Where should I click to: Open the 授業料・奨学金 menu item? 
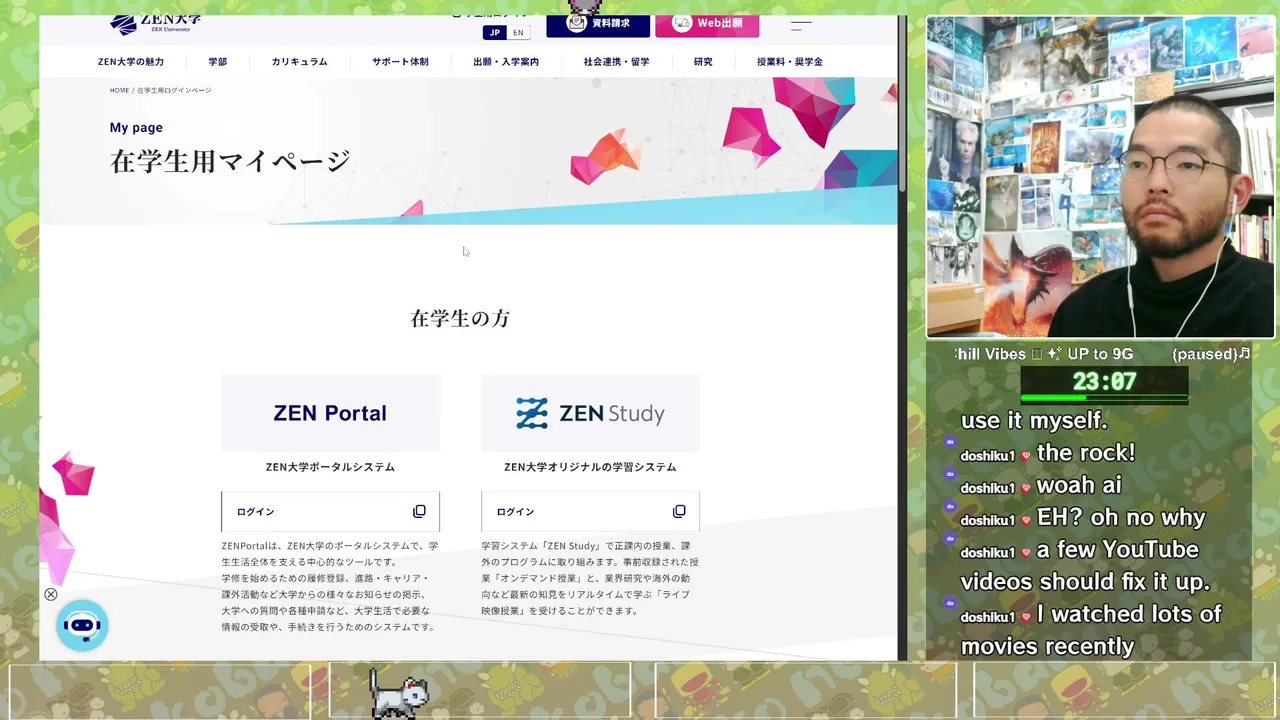(x=790, y=62)
